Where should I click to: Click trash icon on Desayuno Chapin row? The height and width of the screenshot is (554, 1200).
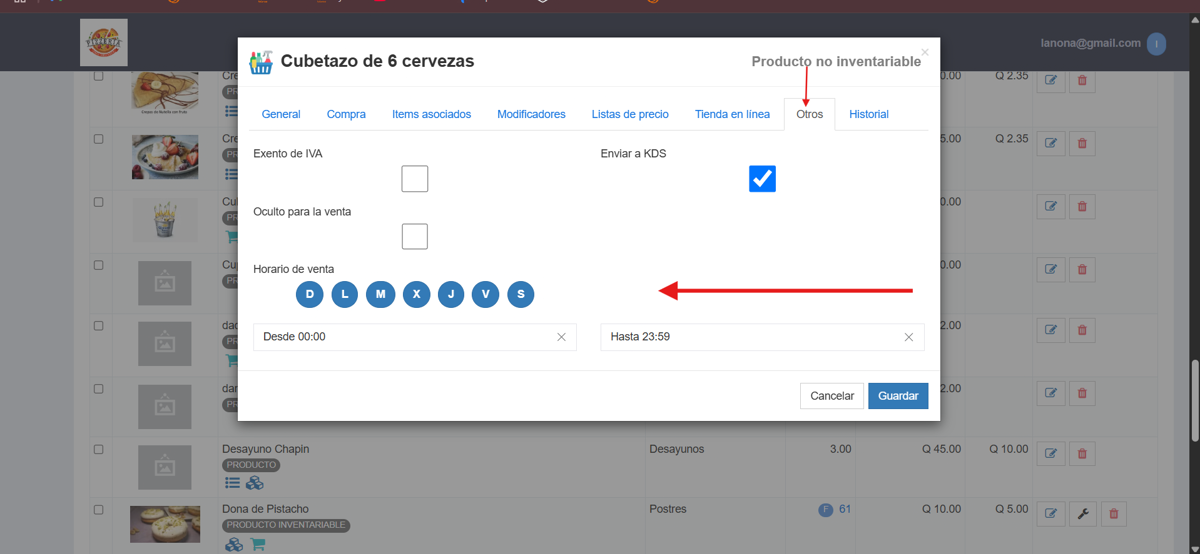1082,454
